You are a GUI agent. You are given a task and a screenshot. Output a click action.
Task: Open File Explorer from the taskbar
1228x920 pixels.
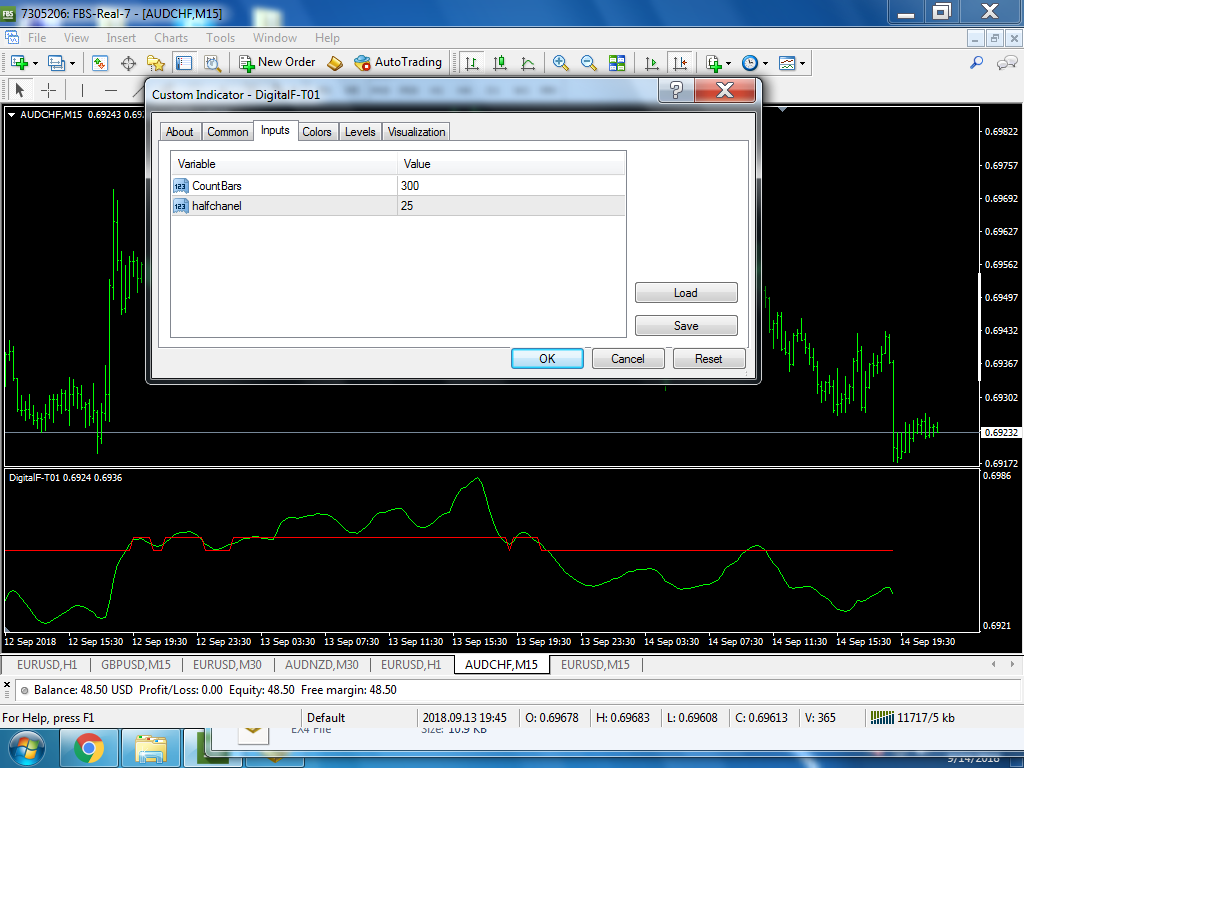151,748
